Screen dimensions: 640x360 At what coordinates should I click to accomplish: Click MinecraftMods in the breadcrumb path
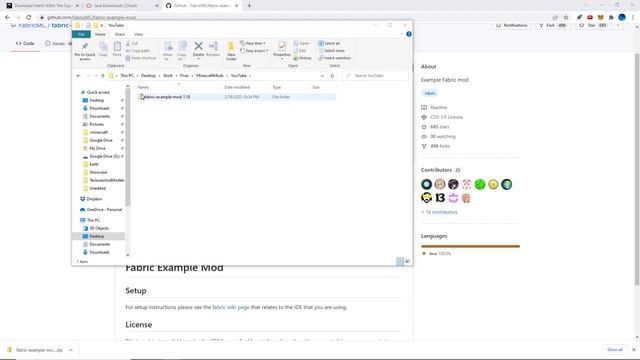209,76
